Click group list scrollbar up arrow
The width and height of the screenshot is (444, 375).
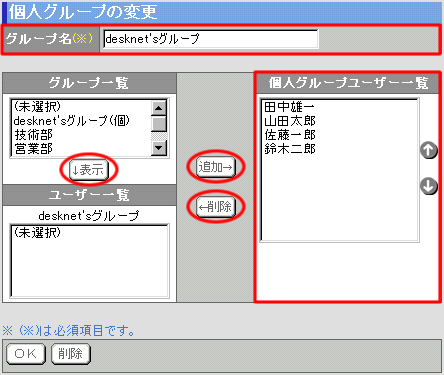pyautogui.click(x=159, y=108)
